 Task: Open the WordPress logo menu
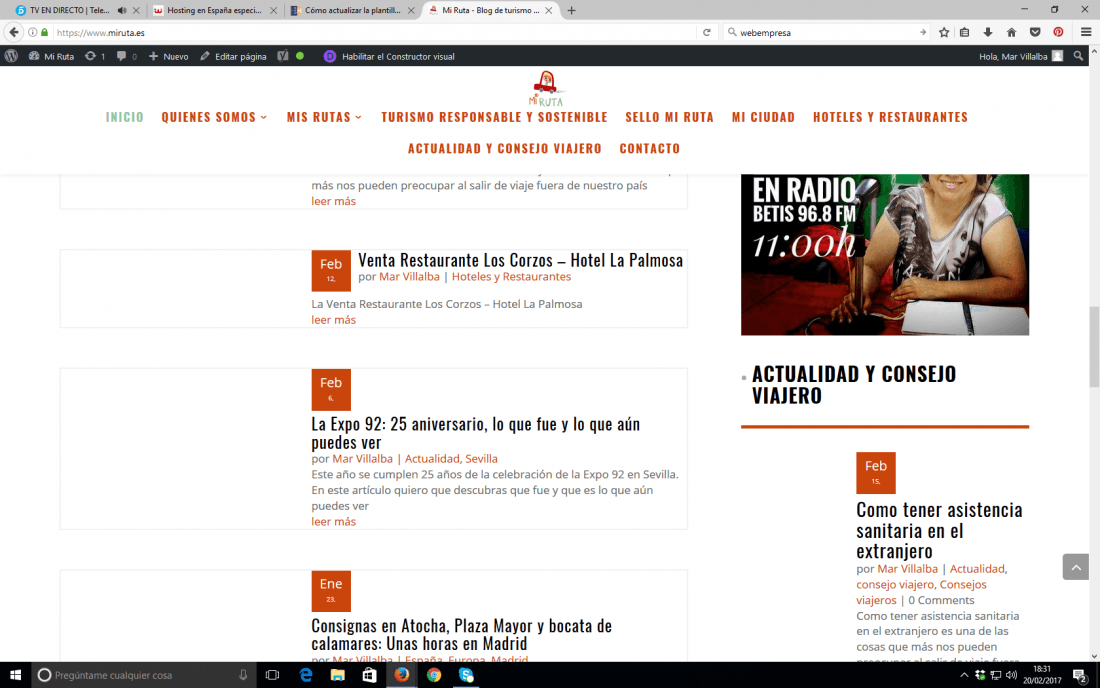click(11, 56)
